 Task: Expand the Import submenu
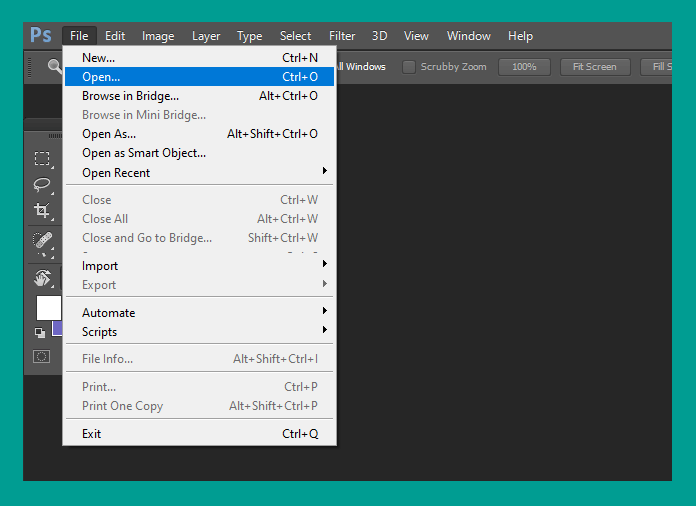coord(200,265)
